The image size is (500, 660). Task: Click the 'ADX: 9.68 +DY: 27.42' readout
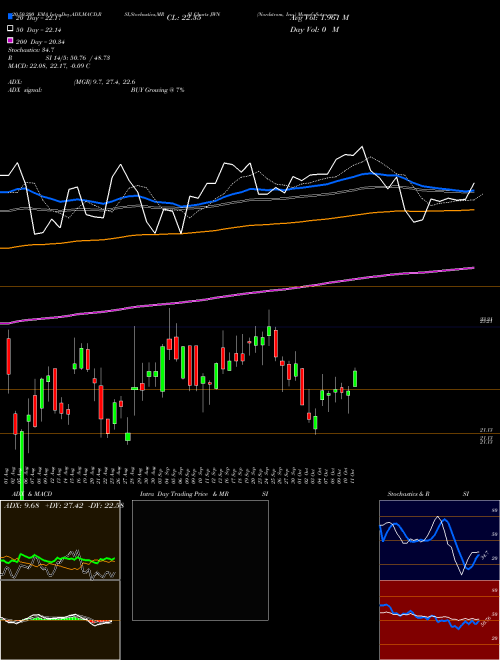tap(45, 506)
